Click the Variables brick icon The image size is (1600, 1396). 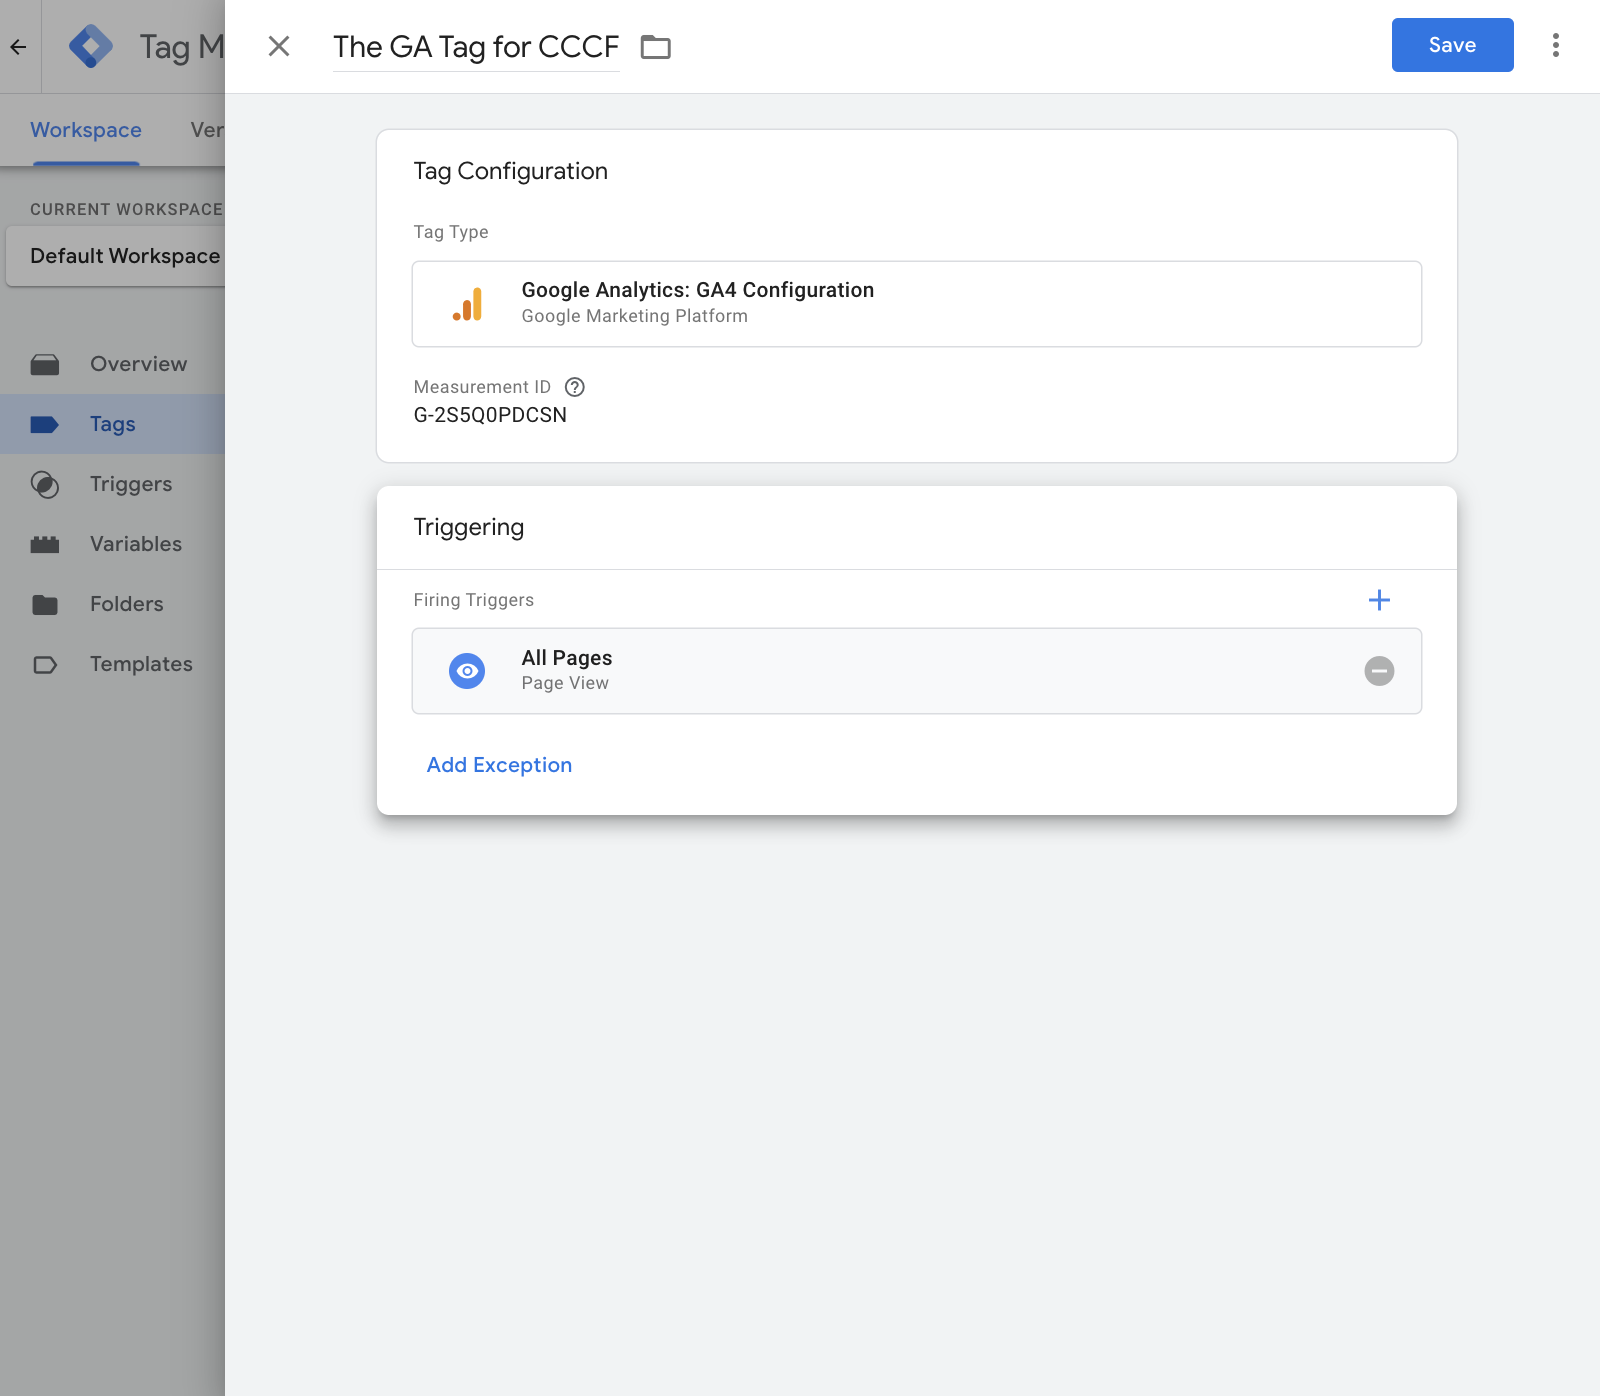pyautogui.click(x=45, y=545)
